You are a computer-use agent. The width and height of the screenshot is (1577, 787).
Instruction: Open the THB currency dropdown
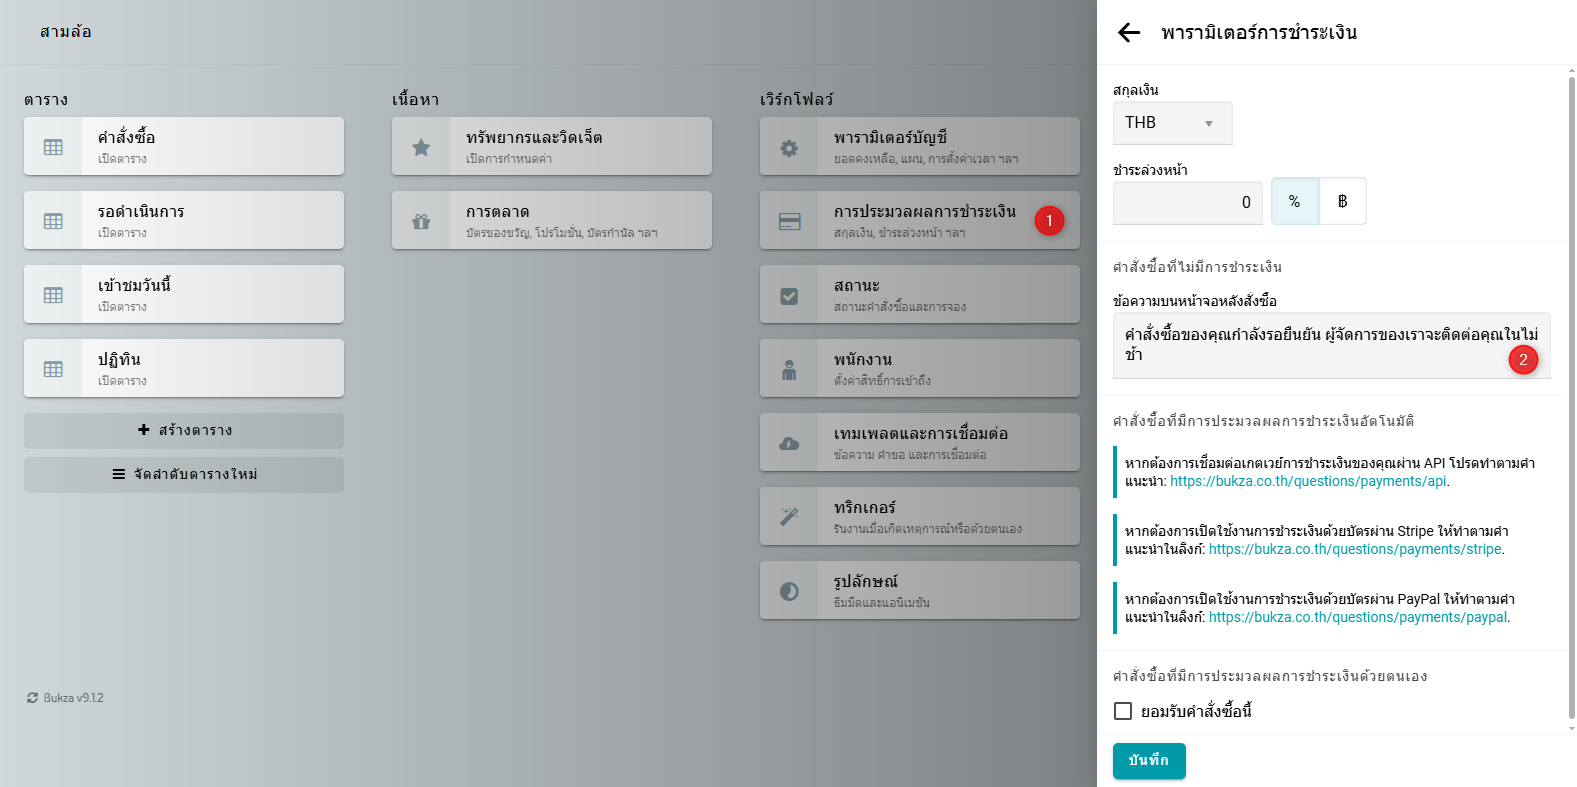[1172, 123]
